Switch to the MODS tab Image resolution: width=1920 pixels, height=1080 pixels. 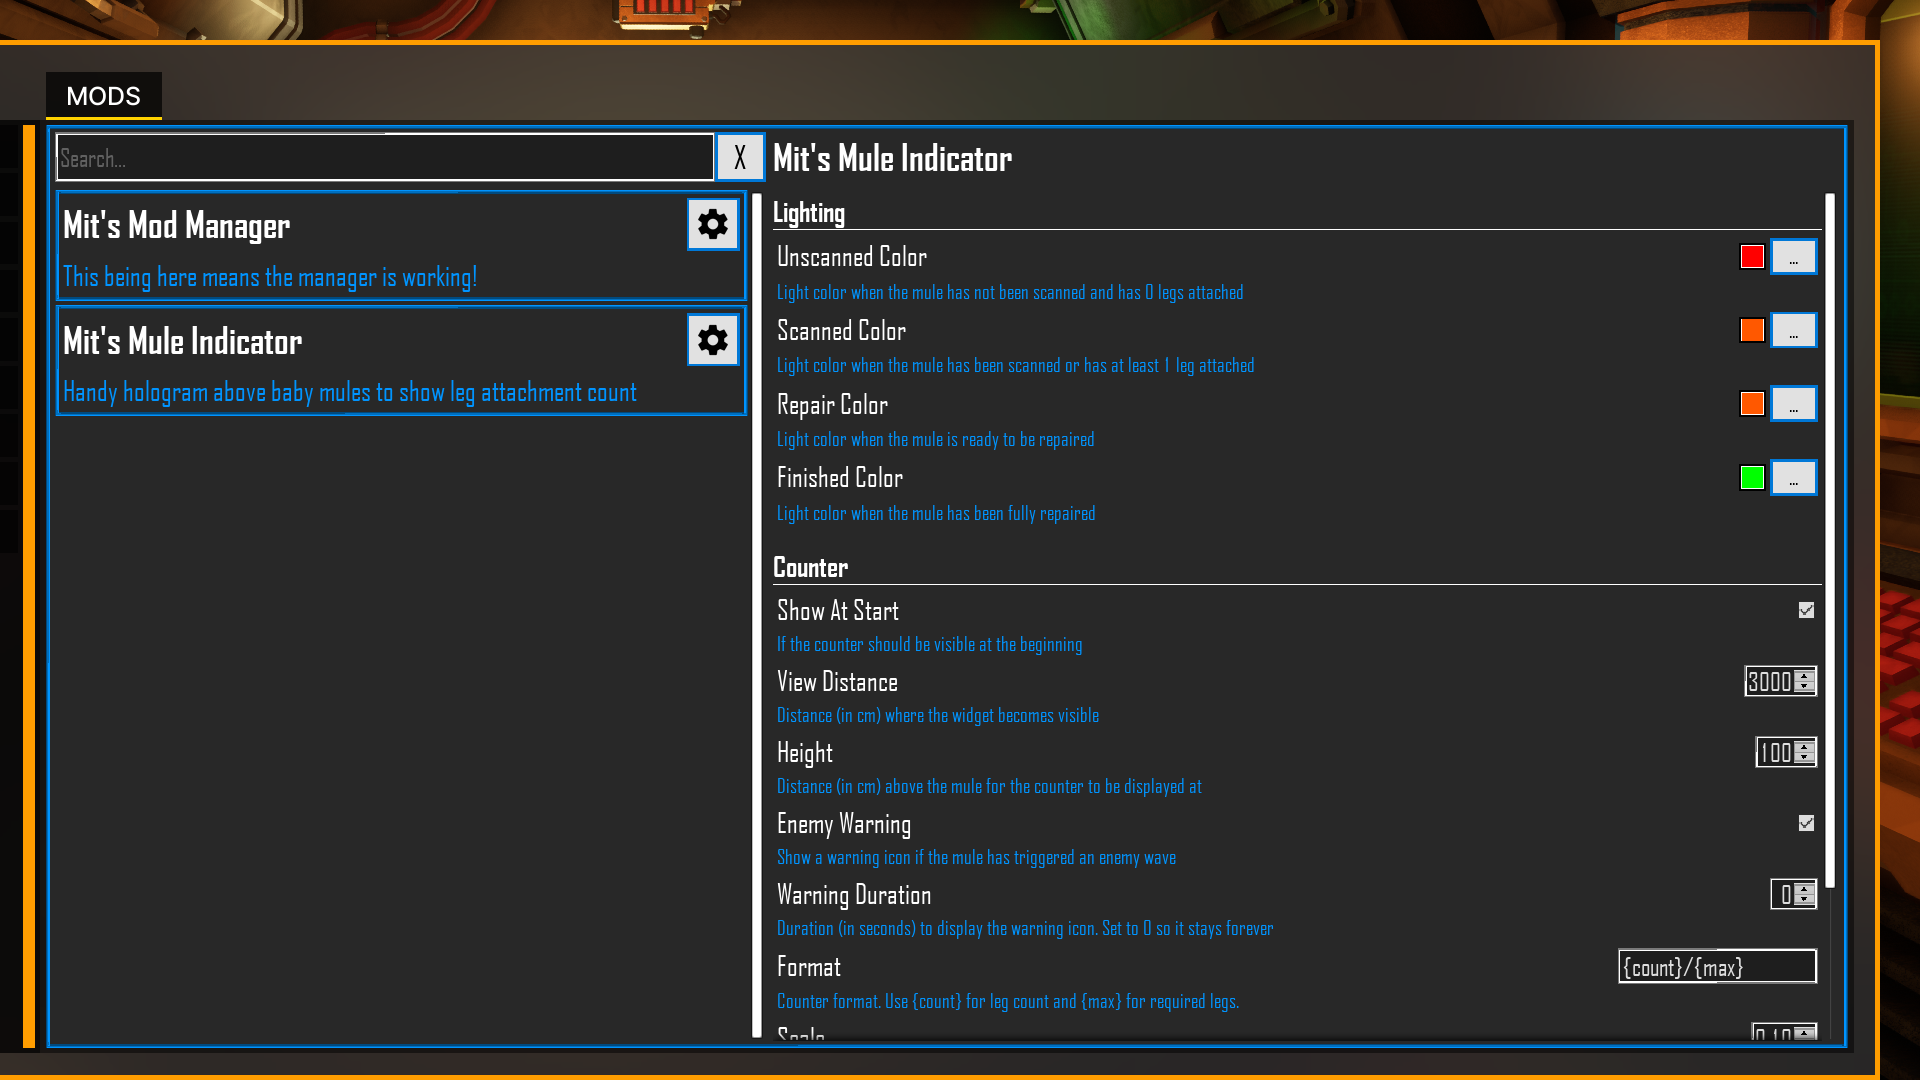(x=104, y=96)
